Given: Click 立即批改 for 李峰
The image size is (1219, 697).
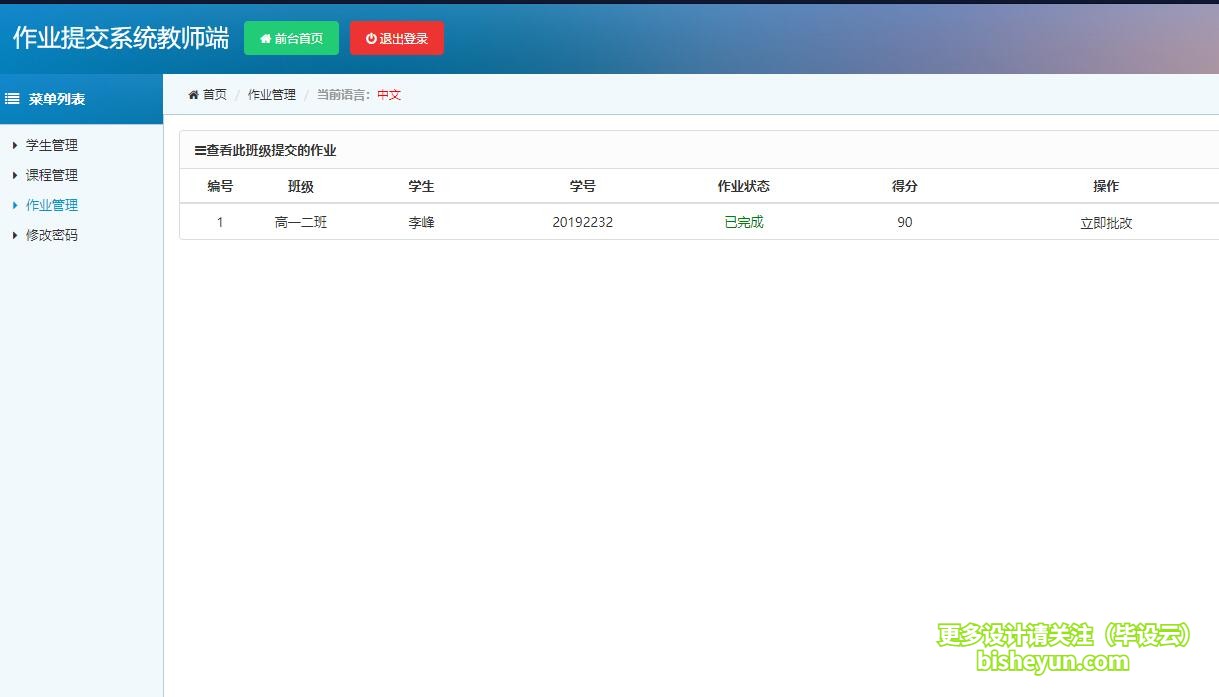Looking at the screenshot, I should [1106, 223].
